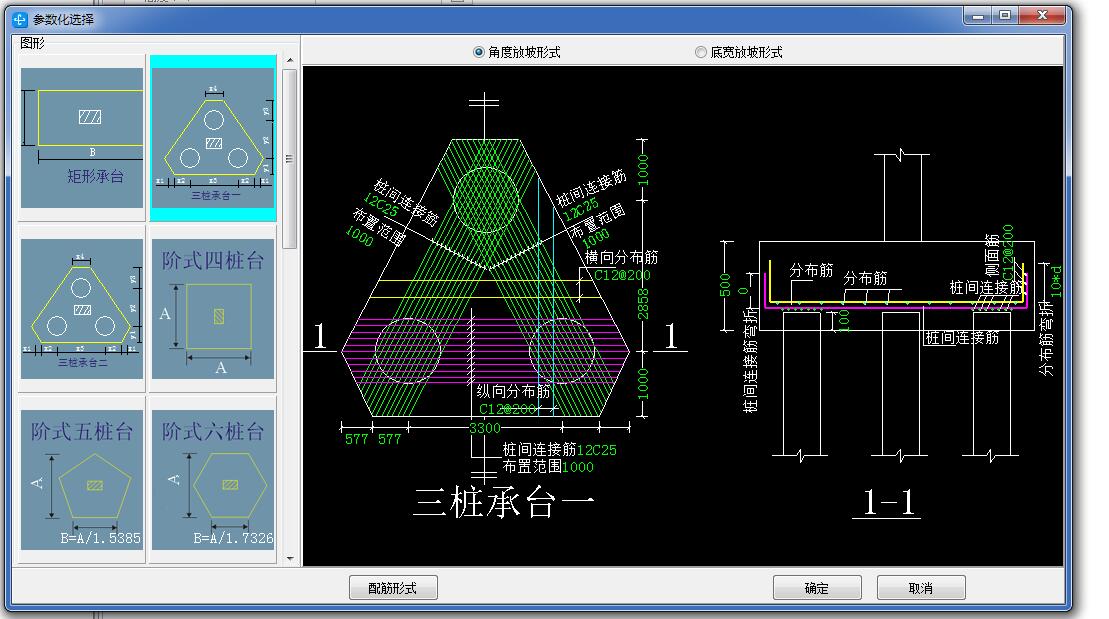The image size is (1109, 619).
Task: Click the 100 pile embed value in section
Action: click(x=844, y=320)
